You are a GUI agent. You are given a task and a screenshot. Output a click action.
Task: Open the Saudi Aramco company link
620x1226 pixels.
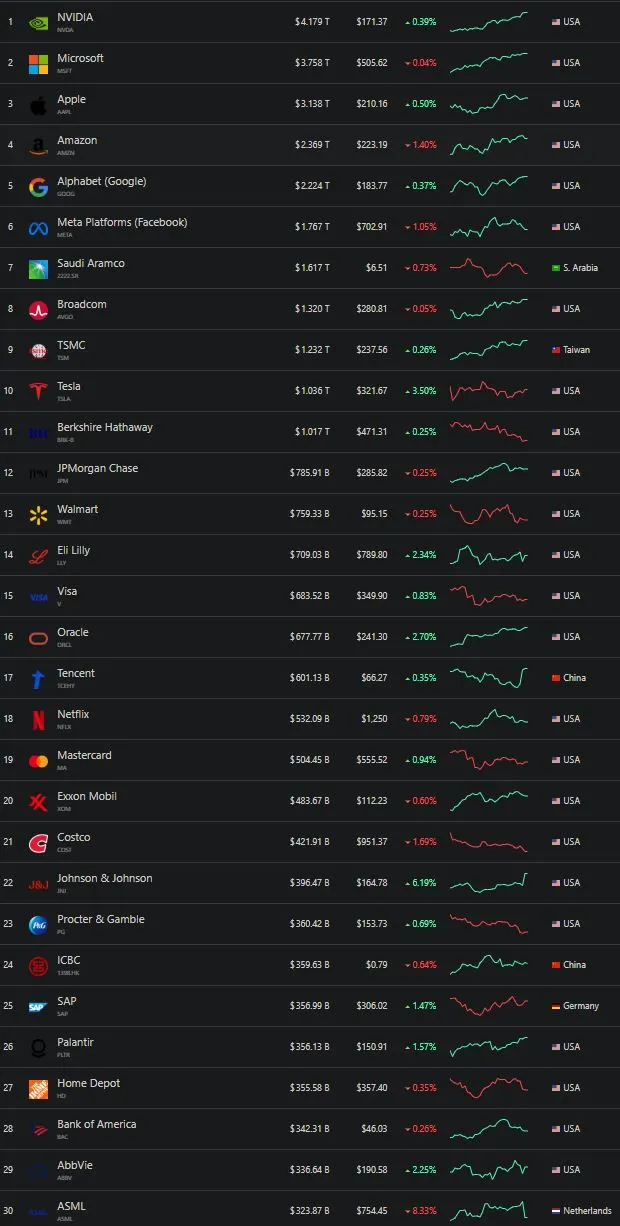pyautogui.click(x=91, y=263)
